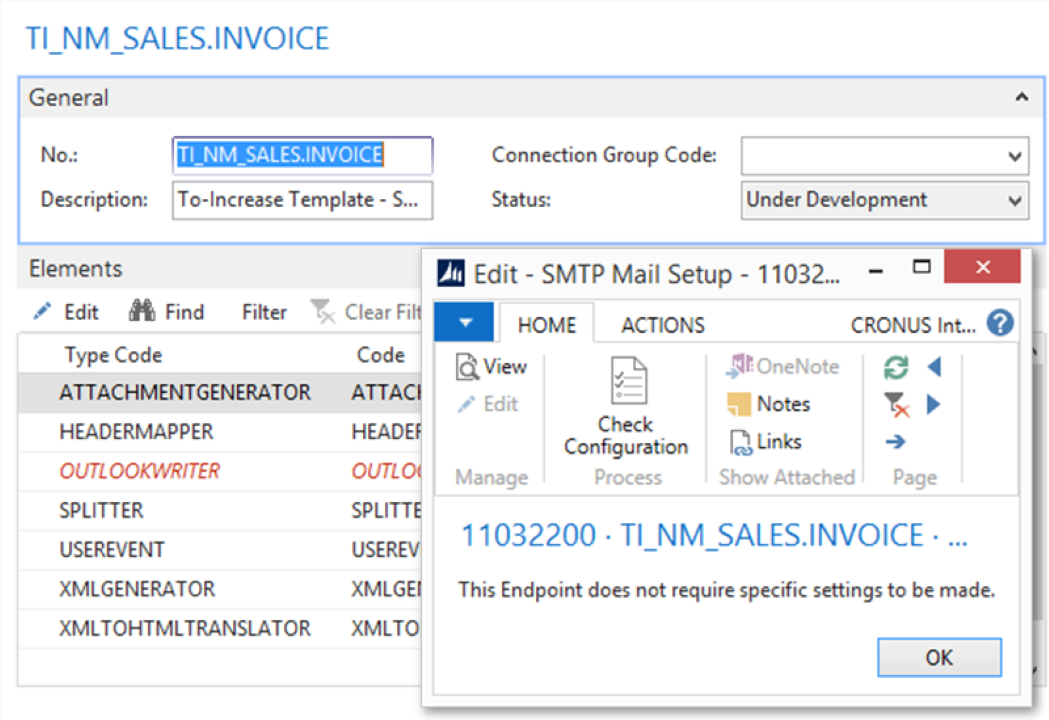Viewport: 1049px width, 720px height.
Task: Open the Status dropdown showing Under Development
Action: click(x=1017, y=199)
